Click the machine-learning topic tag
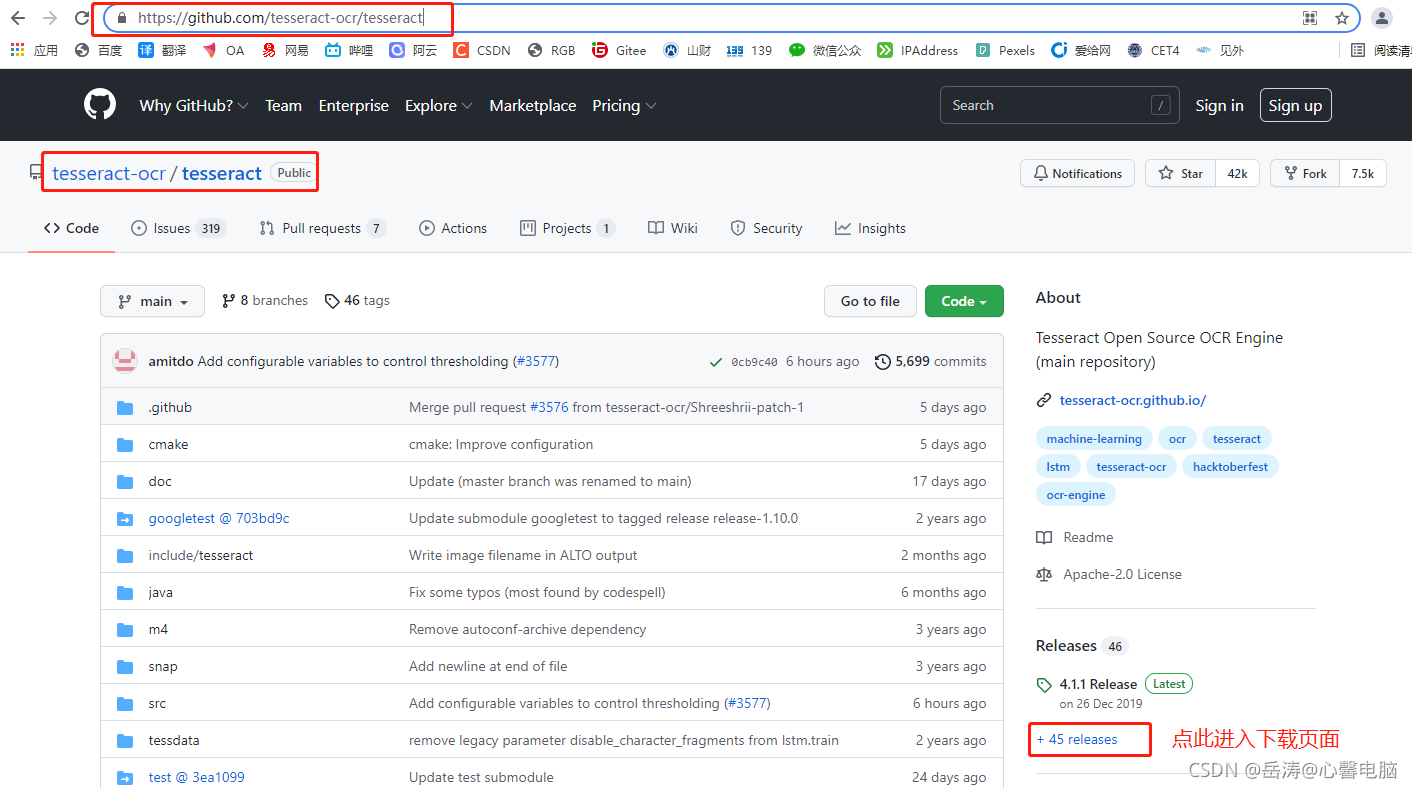Screen dimensions: 1412x788 click(x=1094, y=438)
